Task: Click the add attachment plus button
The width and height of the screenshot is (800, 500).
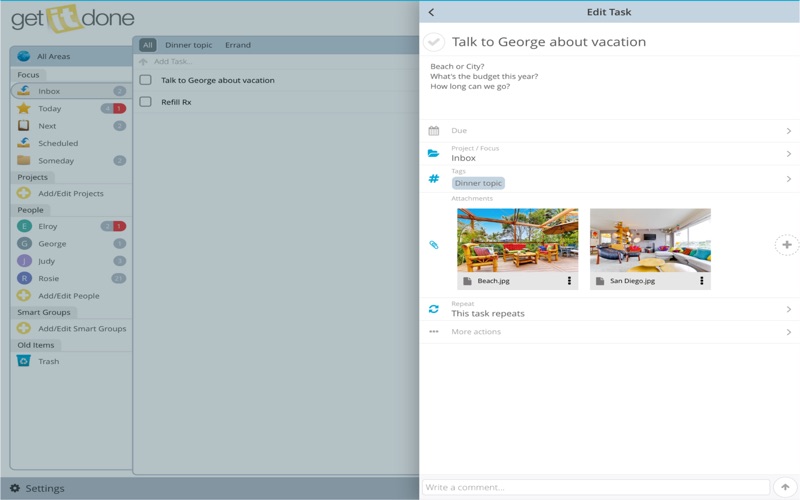Action: pos(787,245)
